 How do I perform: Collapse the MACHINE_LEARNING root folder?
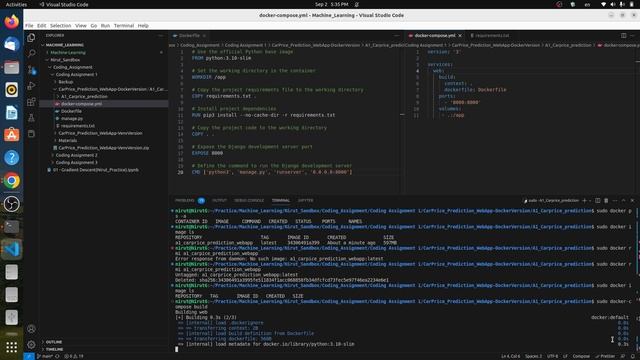(64, 45)
